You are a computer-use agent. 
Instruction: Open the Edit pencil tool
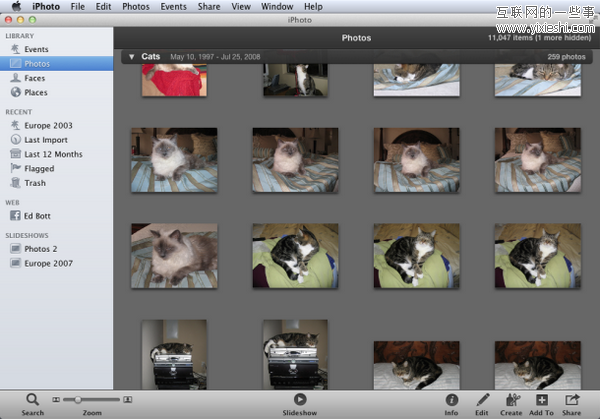pos(482,399)
